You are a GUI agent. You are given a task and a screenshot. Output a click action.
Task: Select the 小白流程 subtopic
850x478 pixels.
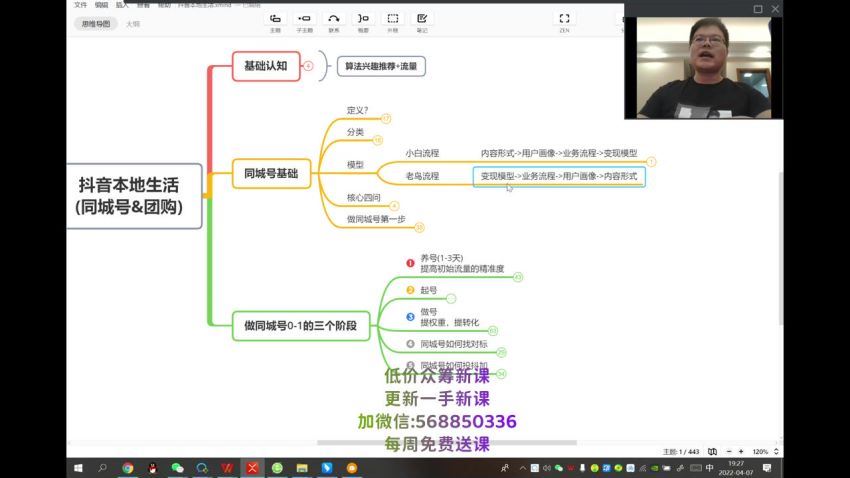coord(422,153)
